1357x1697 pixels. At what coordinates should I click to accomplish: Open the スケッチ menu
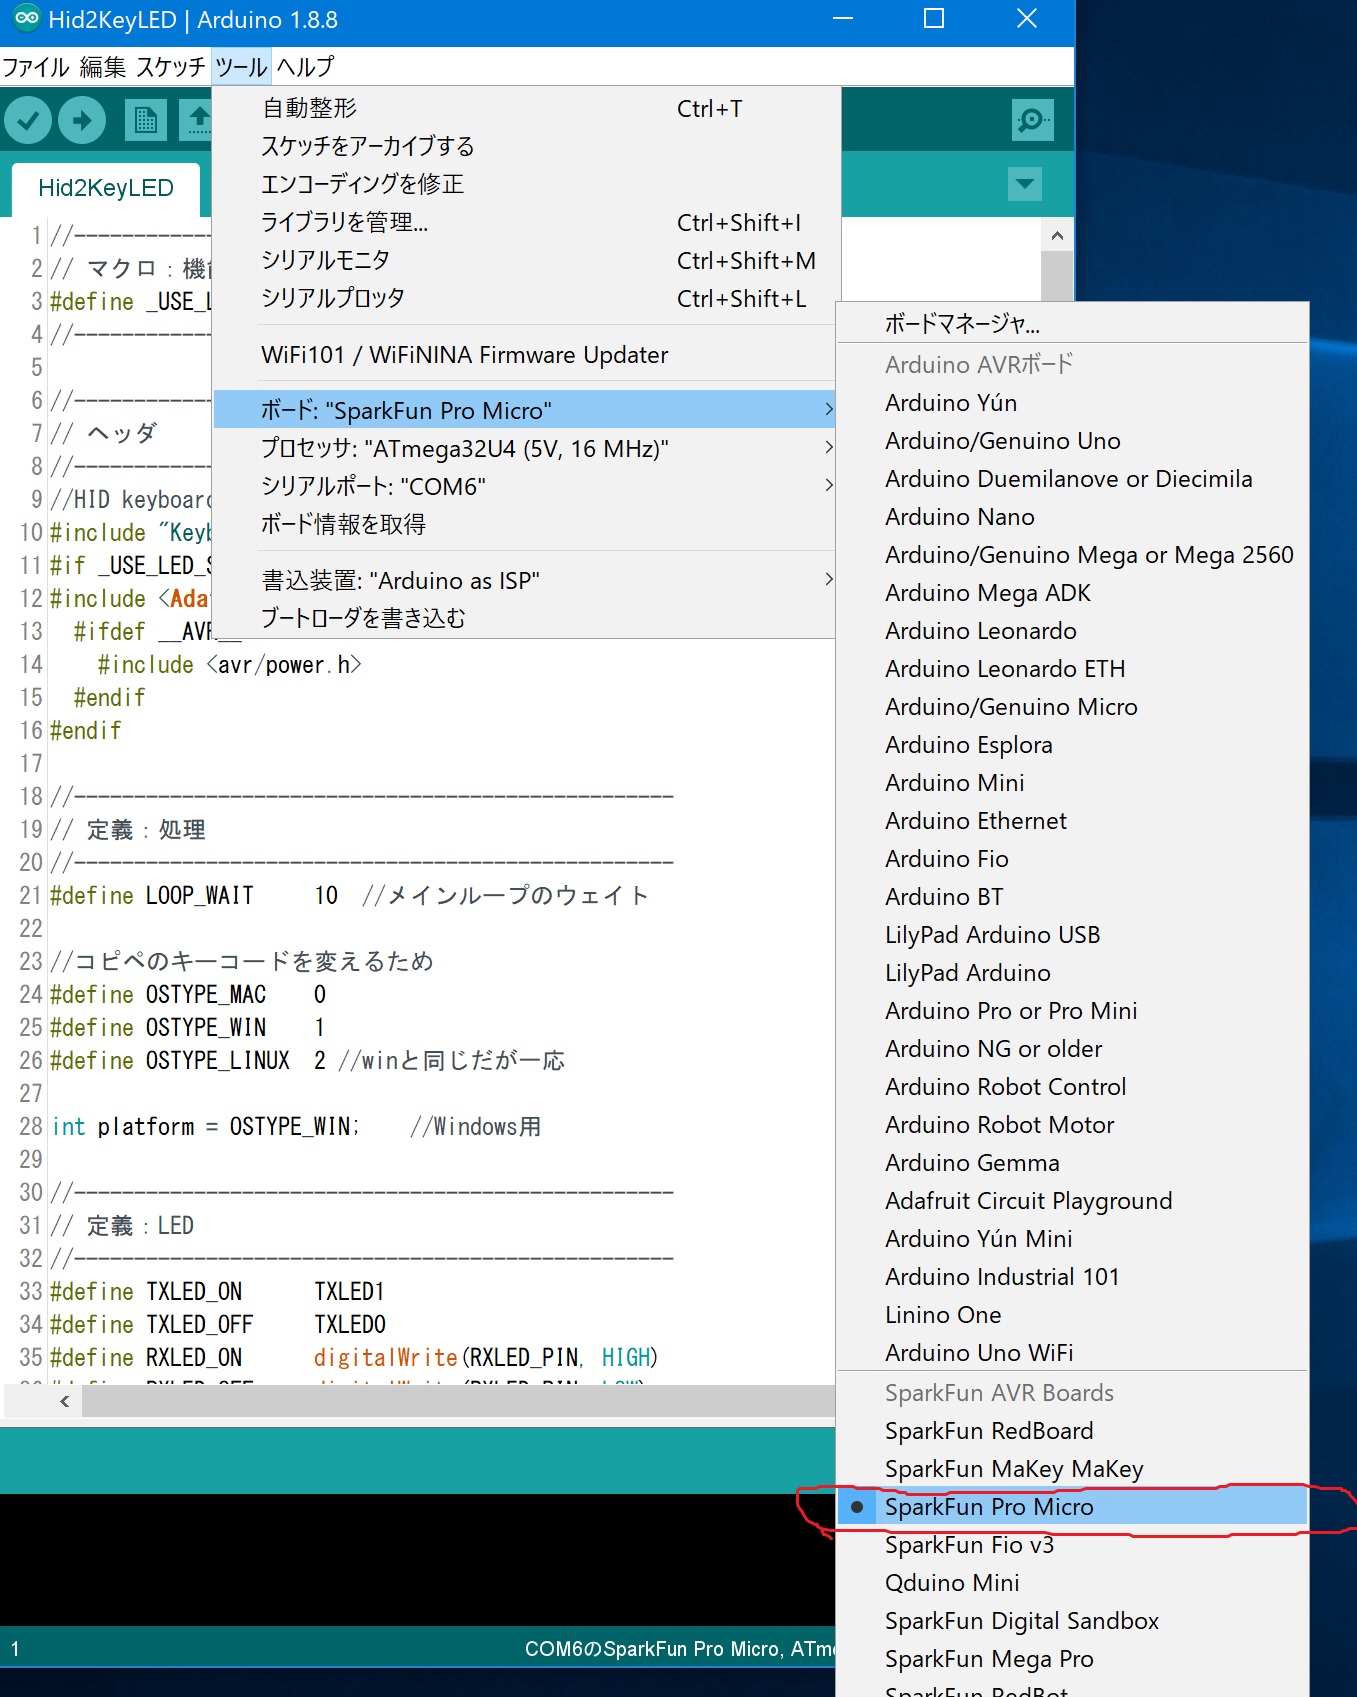click(170, 67)
